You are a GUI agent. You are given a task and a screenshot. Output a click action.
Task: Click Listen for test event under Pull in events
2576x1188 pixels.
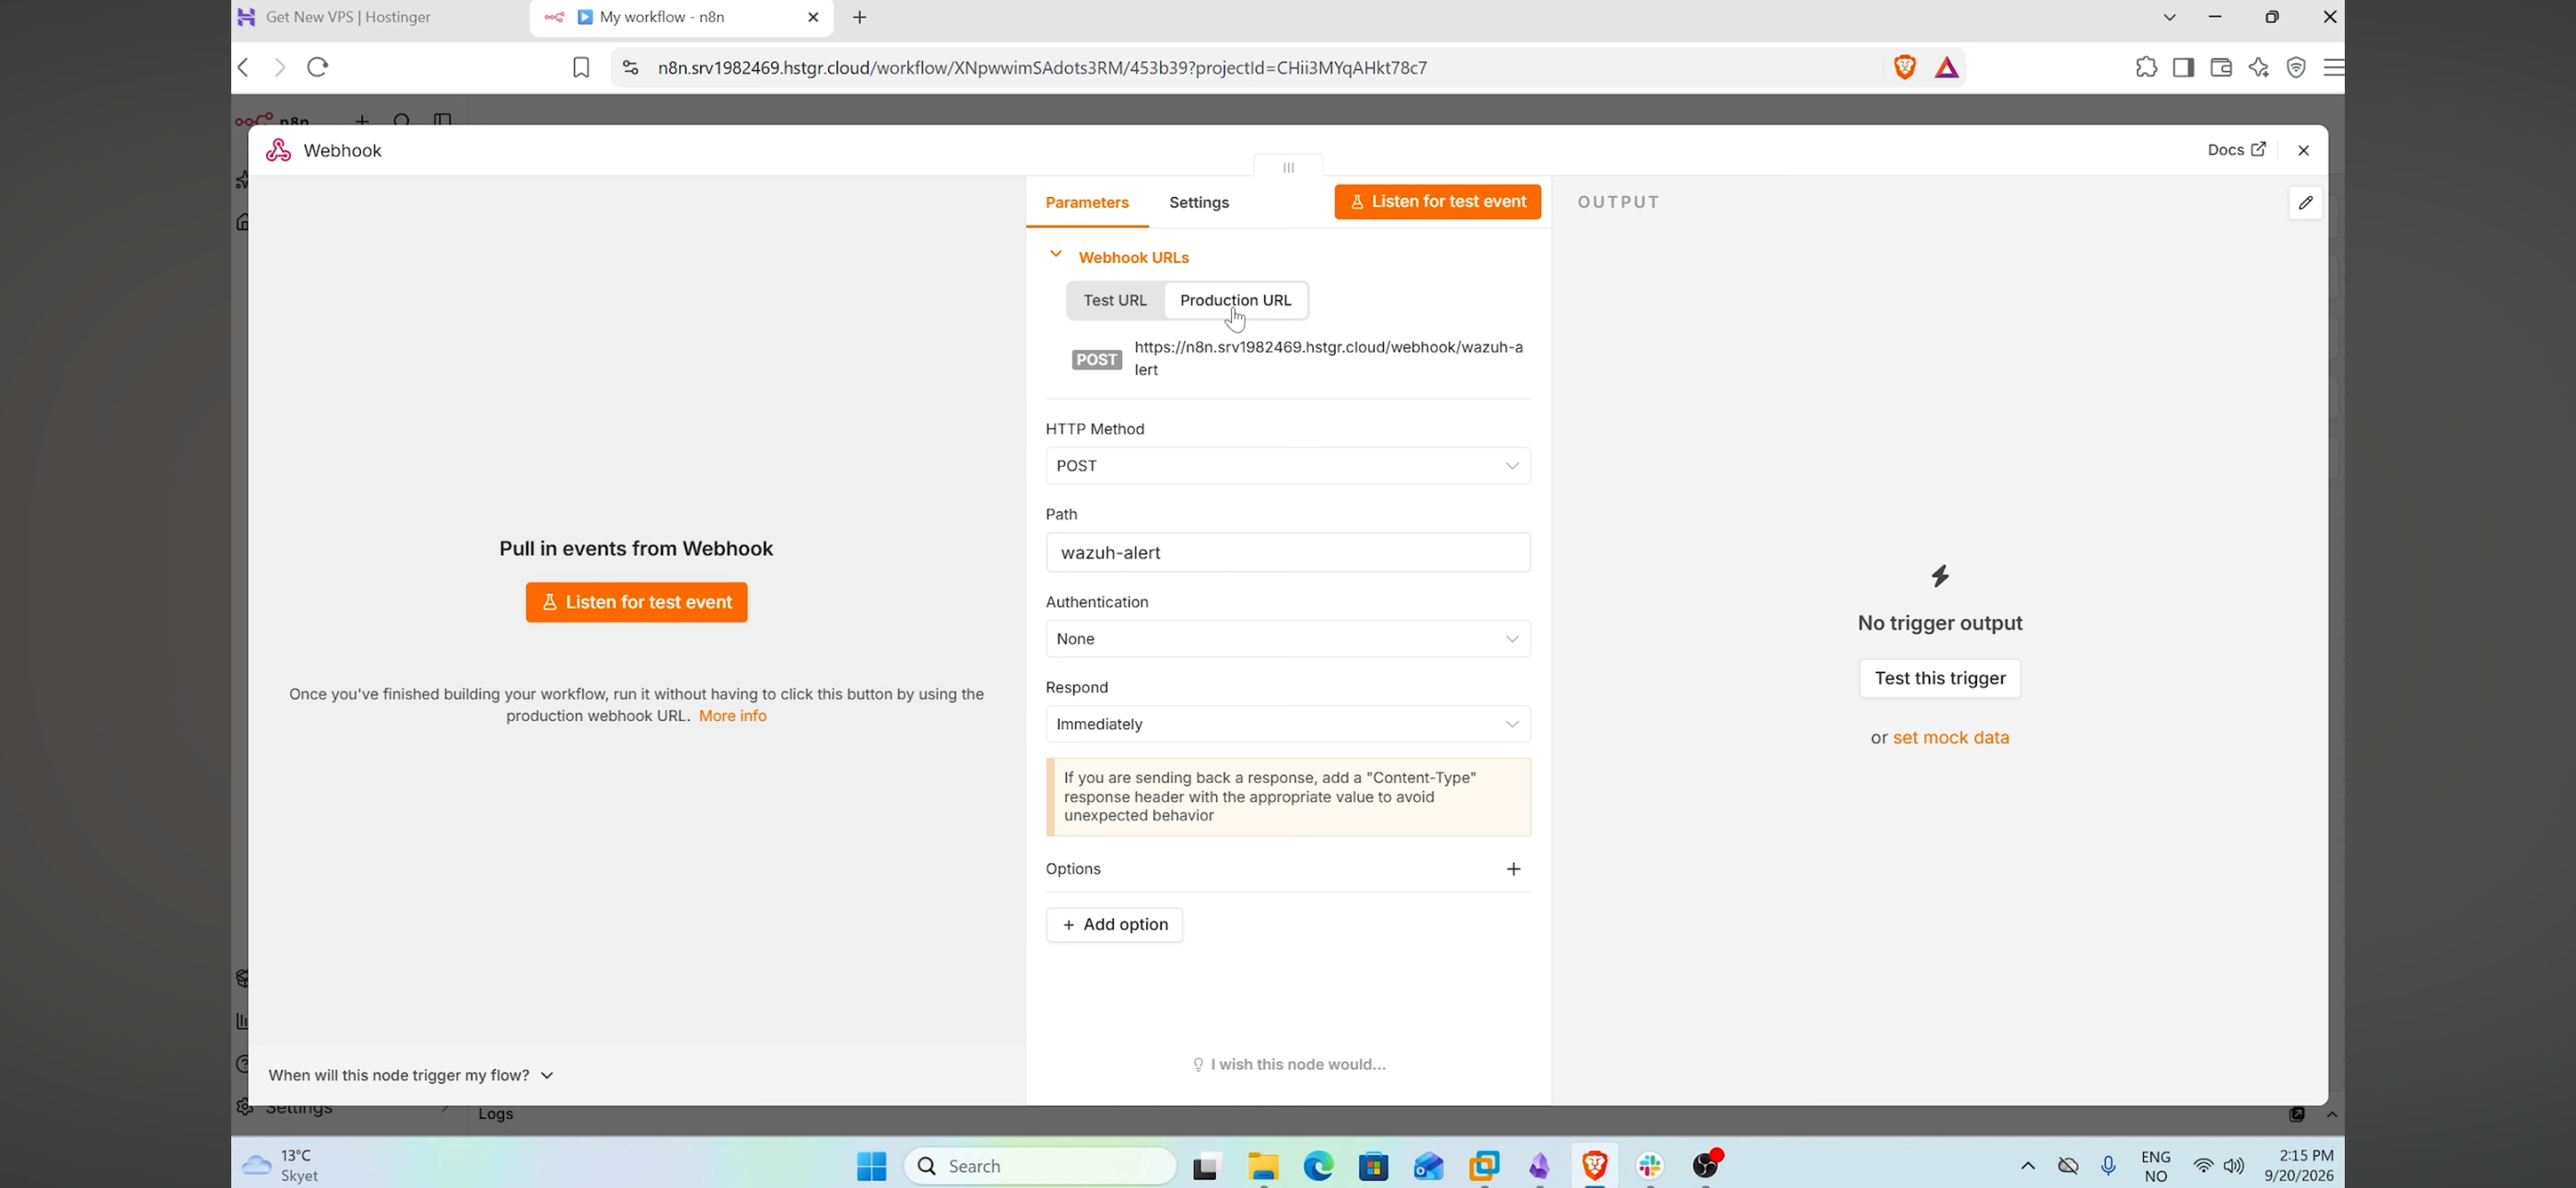tap(636, 602)
